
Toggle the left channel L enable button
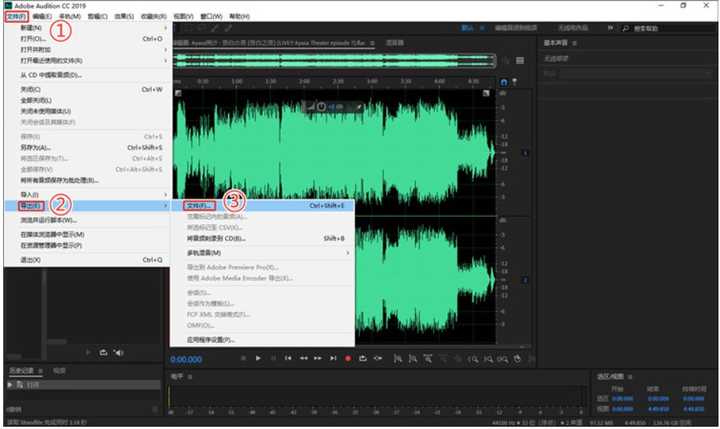coord(526,152)
